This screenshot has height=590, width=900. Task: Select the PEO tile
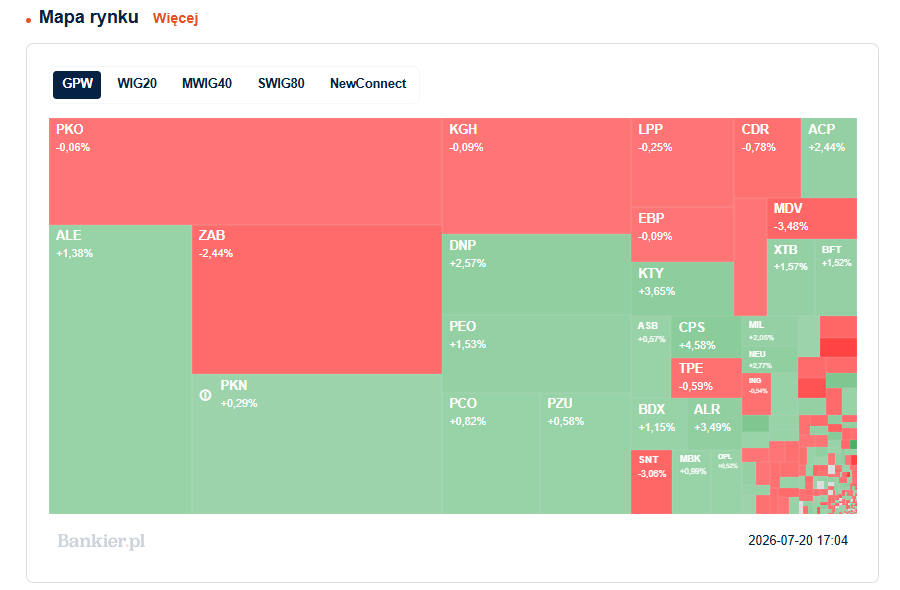point(536,354)
